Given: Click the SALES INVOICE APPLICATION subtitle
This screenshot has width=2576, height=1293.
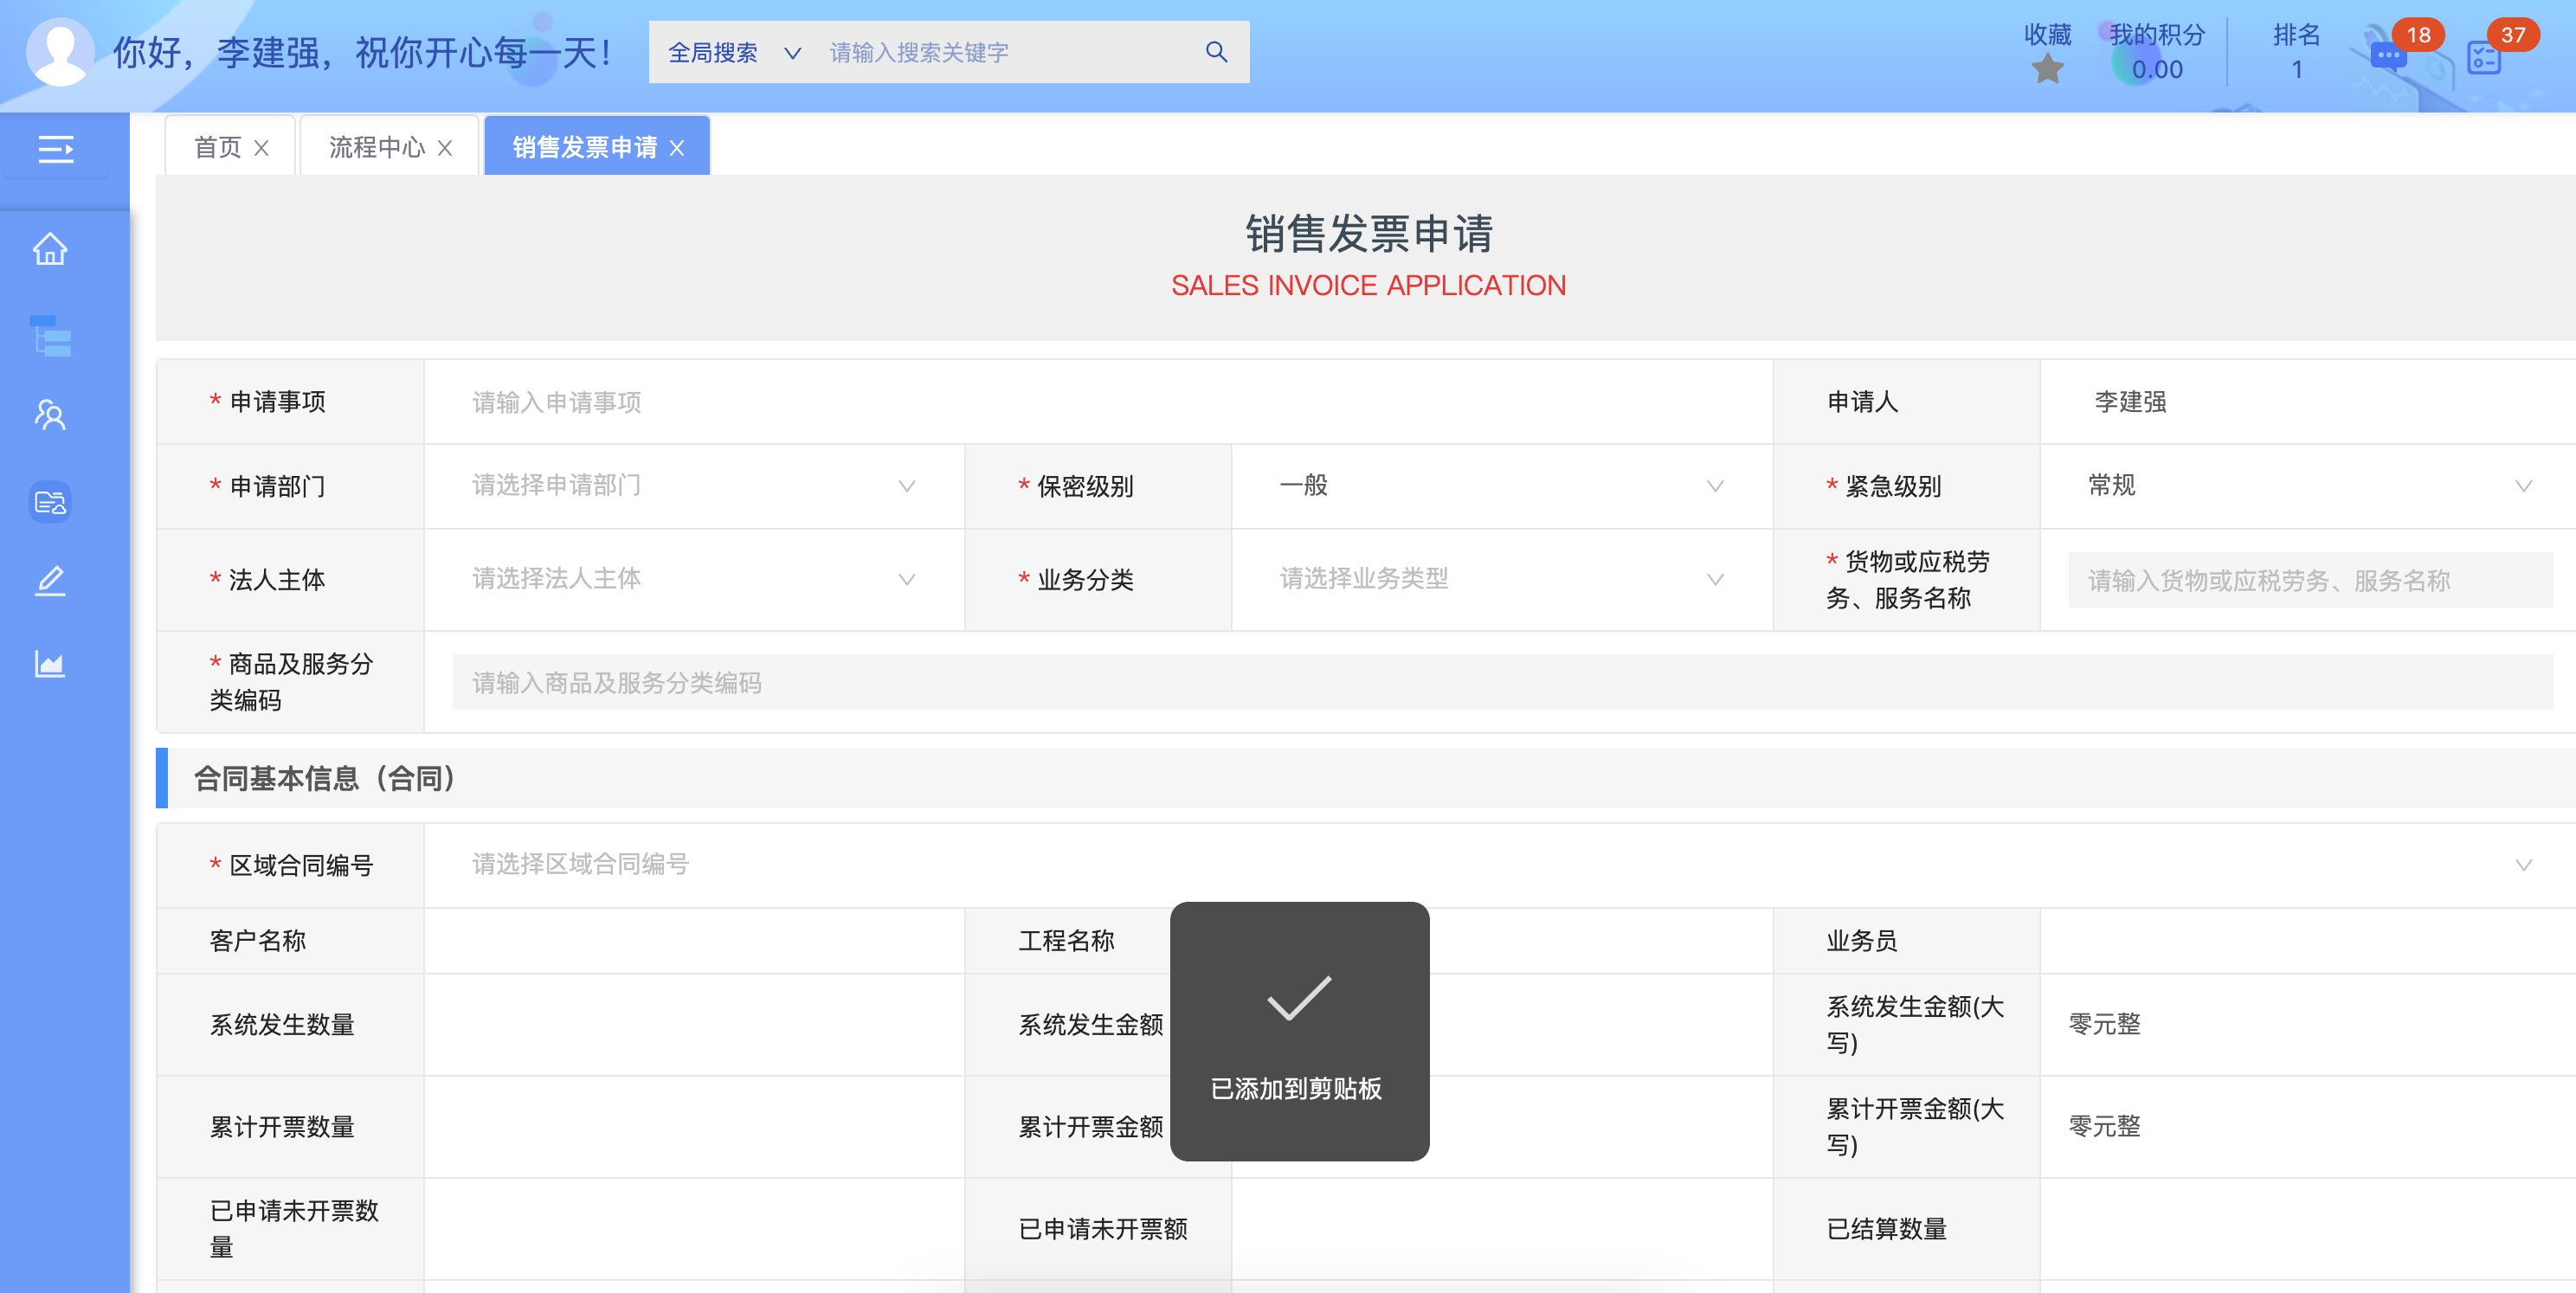Looking at the screenshot, I should 1368,286.
